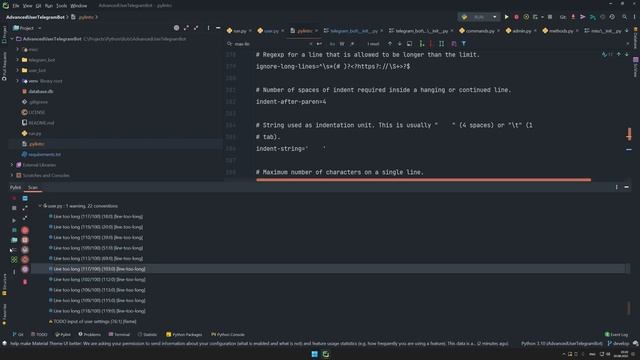
Task: Open the File menu
Action: click(x=16, y=6)
